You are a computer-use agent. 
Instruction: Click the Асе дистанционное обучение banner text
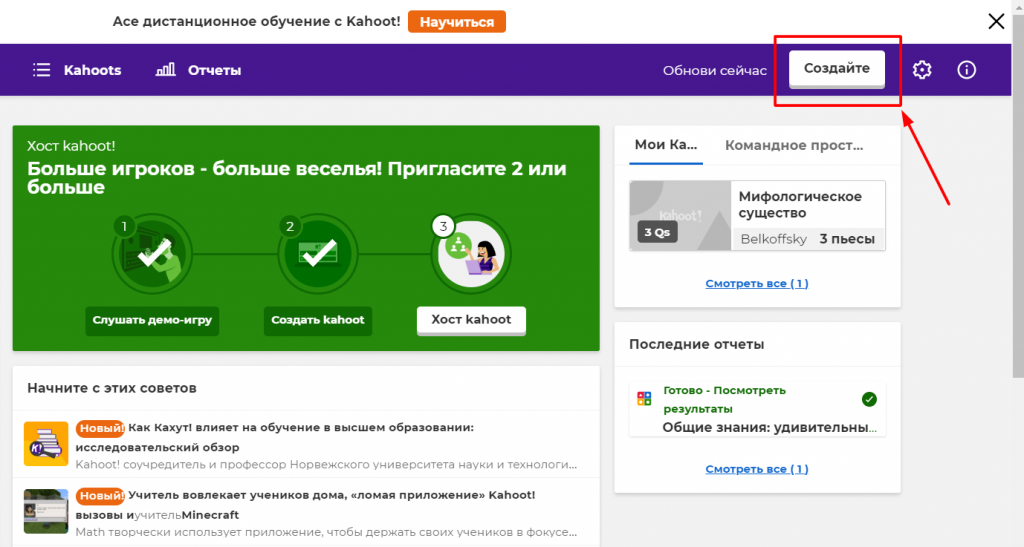coord(256,22)
